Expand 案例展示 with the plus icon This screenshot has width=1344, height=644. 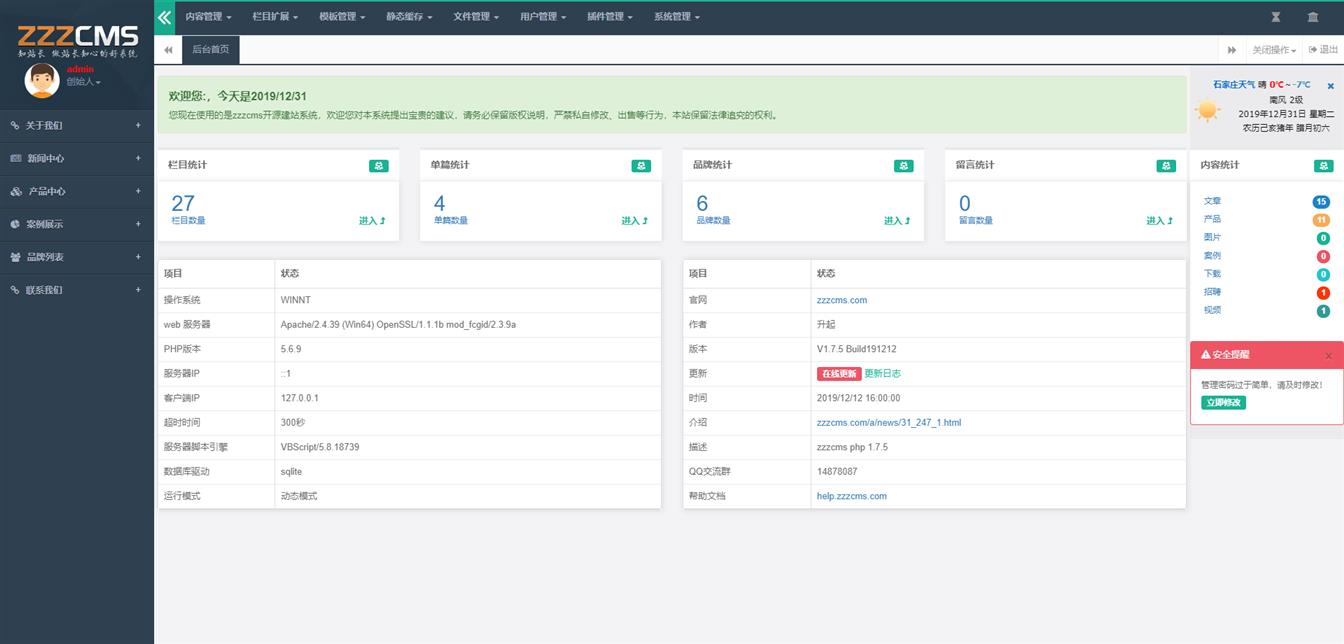click(138, 224)
